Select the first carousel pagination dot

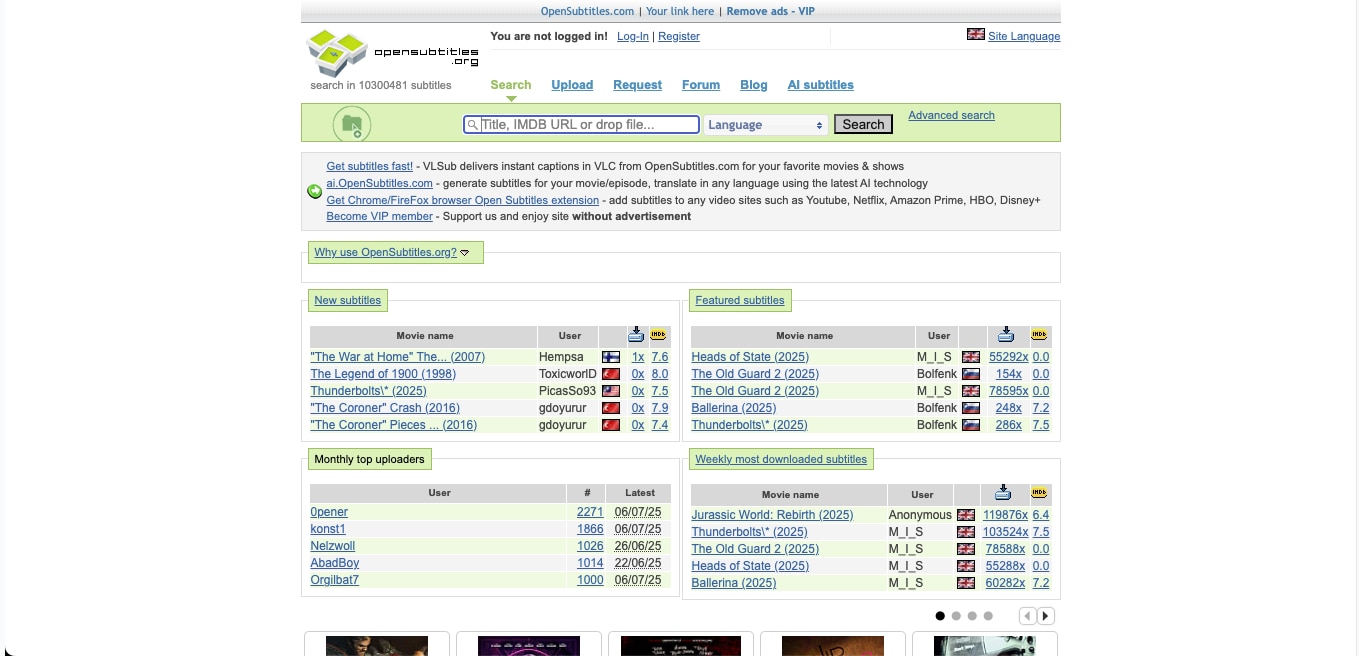940,616
